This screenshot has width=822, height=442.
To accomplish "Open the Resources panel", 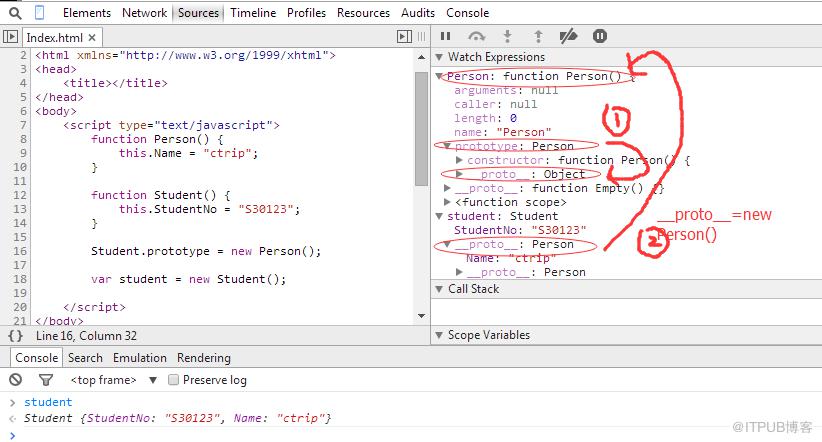I will coord(363,13).
